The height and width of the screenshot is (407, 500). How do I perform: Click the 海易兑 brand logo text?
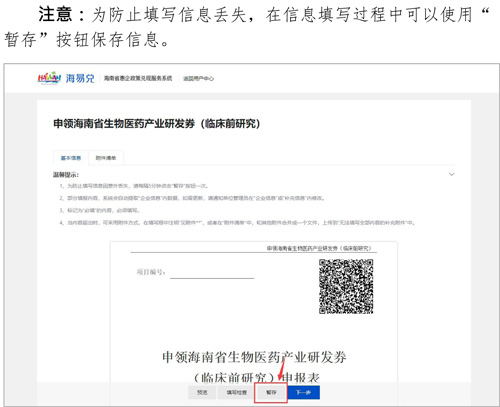pos(80,78)
